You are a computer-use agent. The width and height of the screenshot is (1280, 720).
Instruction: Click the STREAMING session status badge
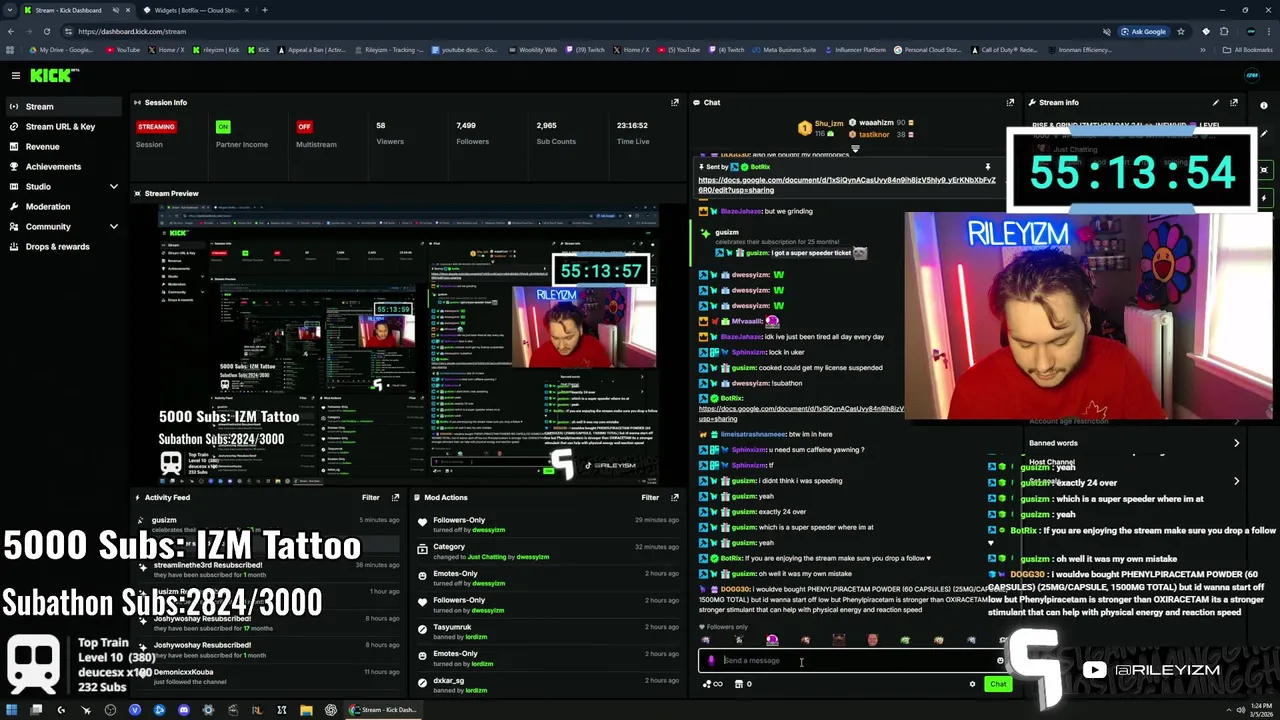(156, 127)
